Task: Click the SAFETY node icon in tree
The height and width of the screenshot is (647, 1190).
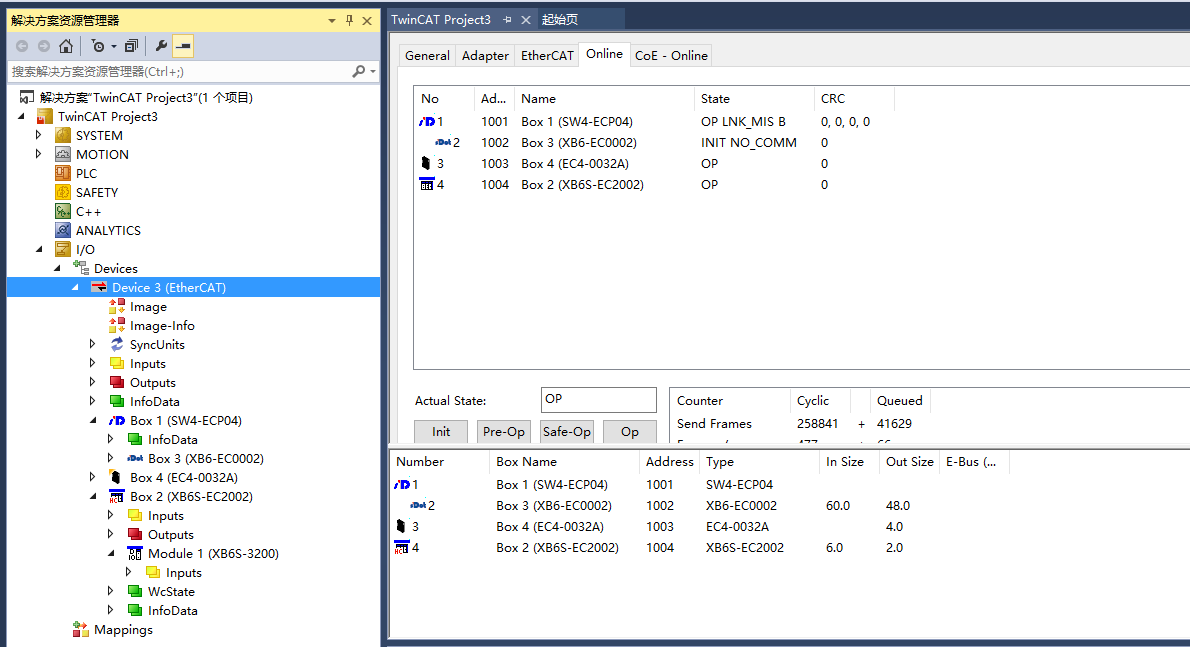Action: [x=63, y=192]
